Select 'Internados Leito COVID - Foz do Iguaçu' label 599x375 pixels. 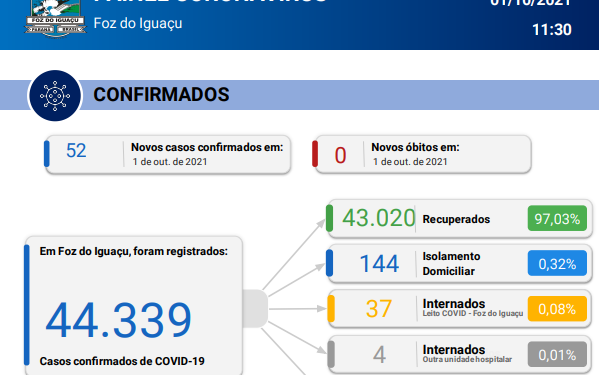[x=473, y=308]
